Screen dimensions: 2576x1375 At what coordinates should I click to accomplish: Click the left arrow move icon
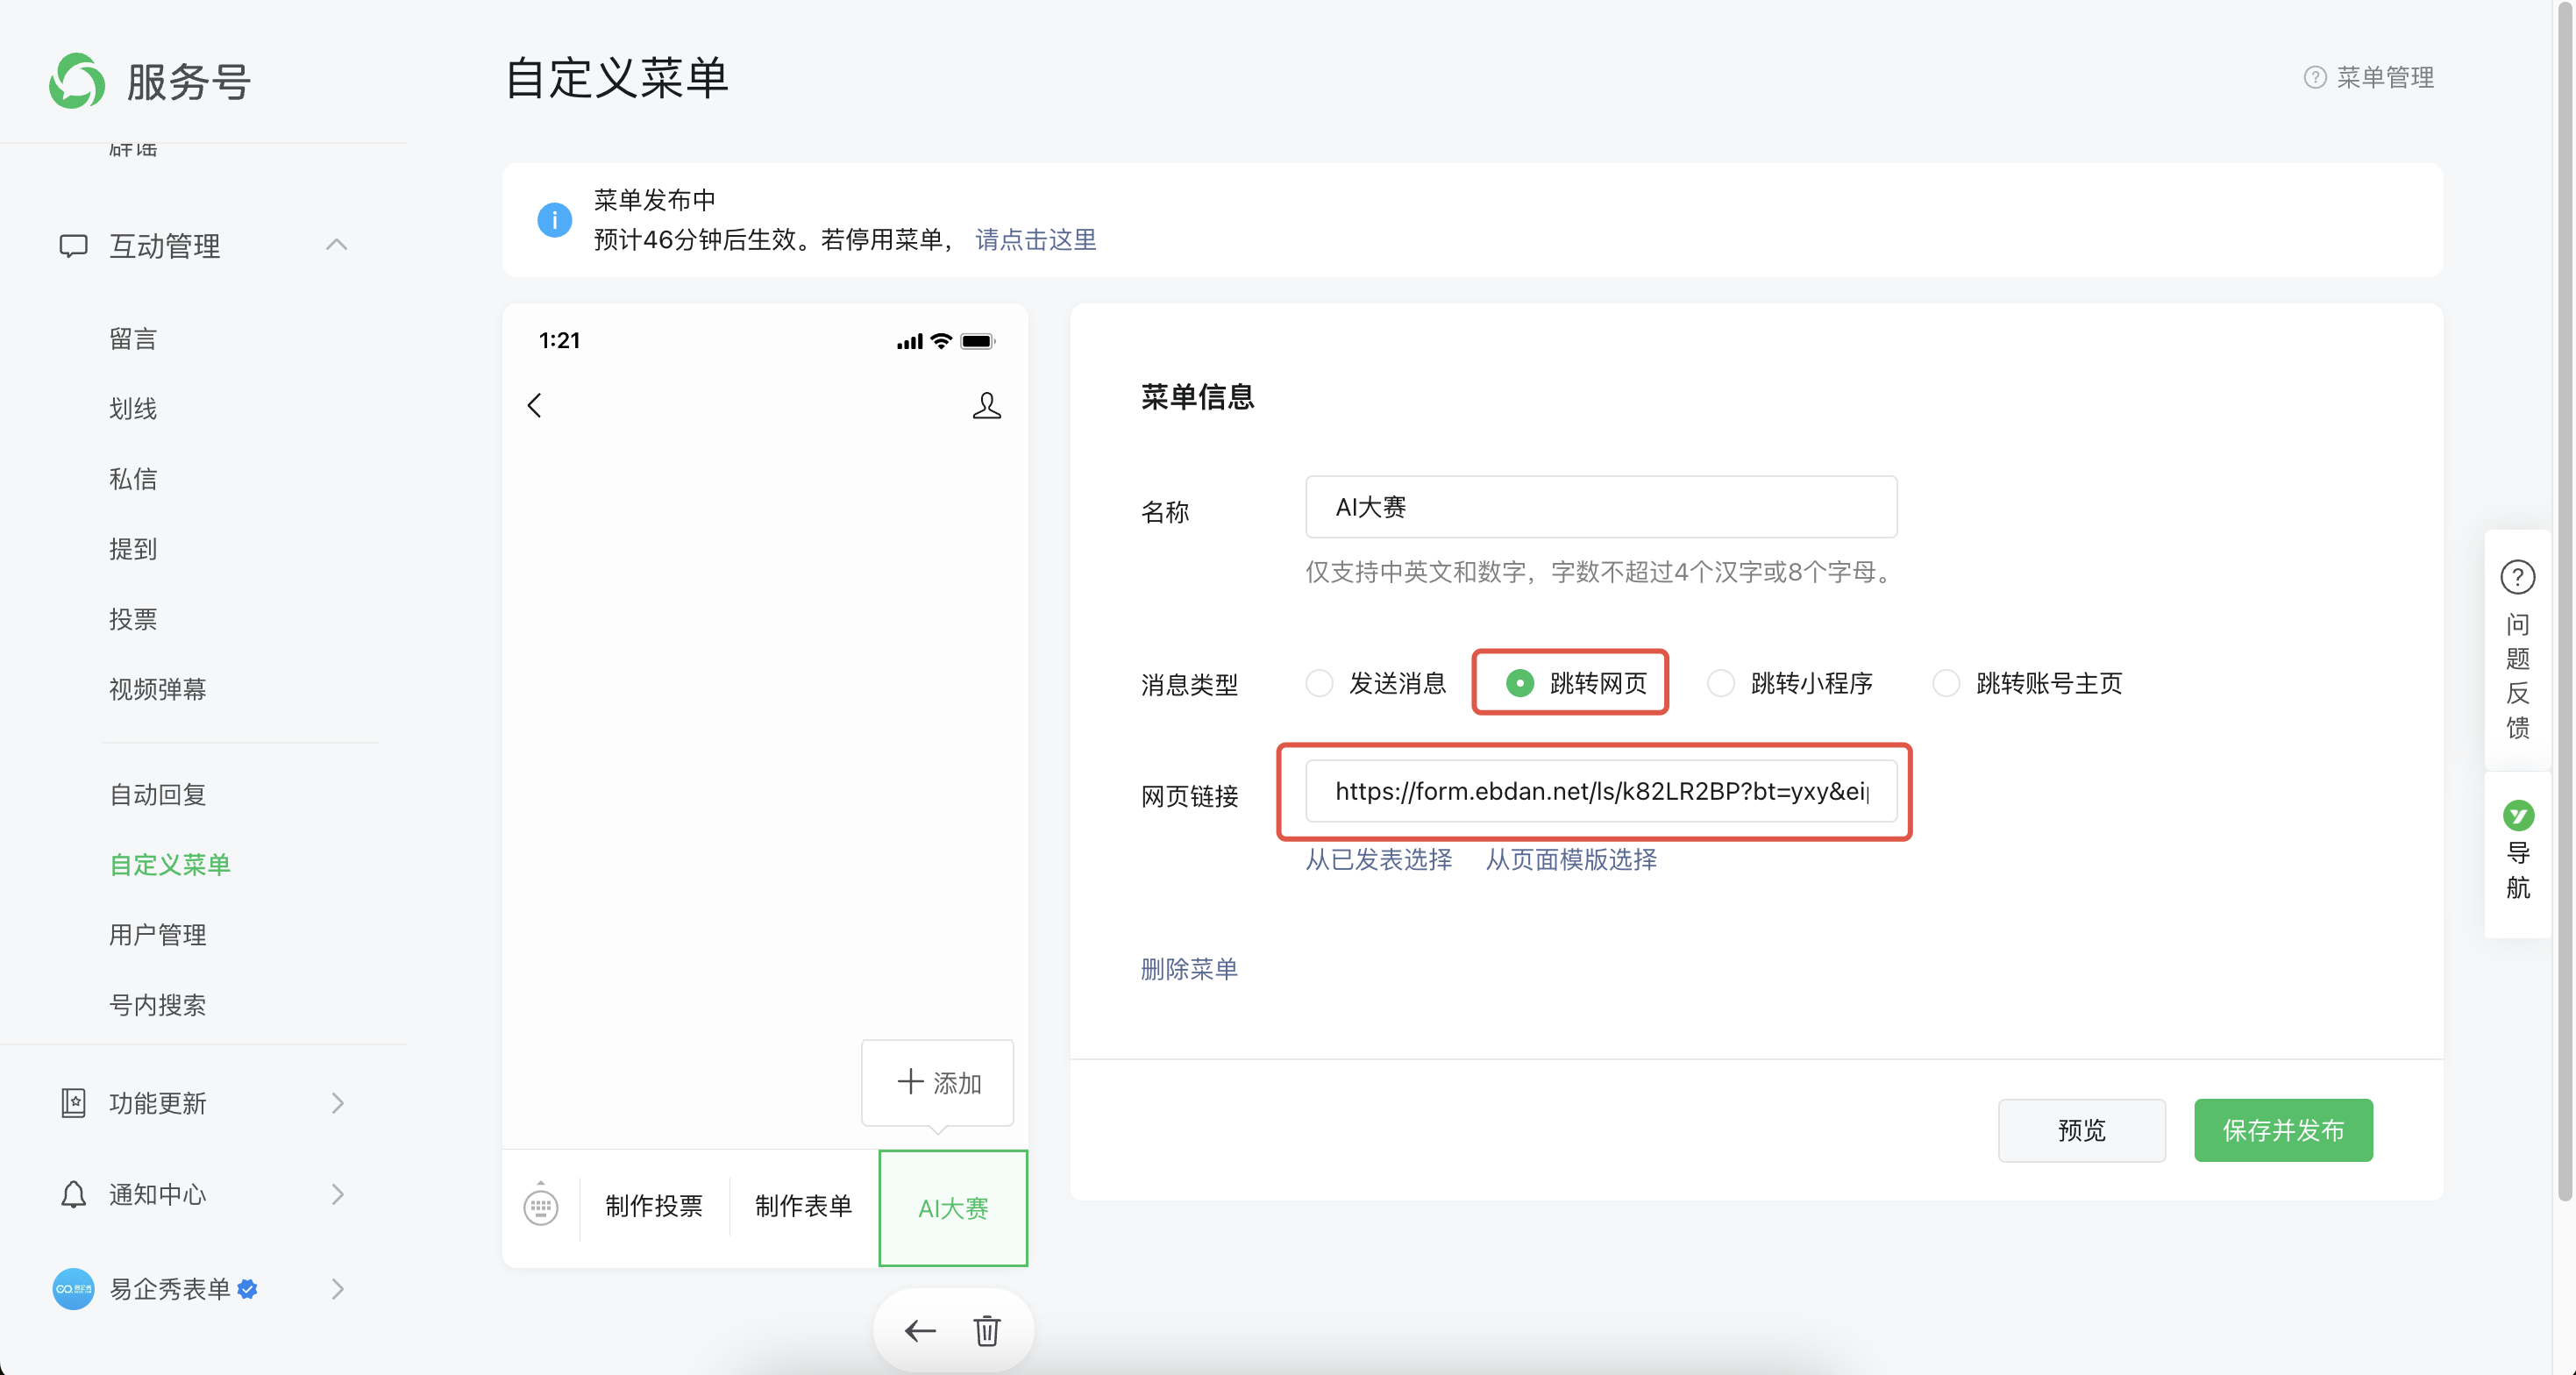click(x=919, y=1330)
